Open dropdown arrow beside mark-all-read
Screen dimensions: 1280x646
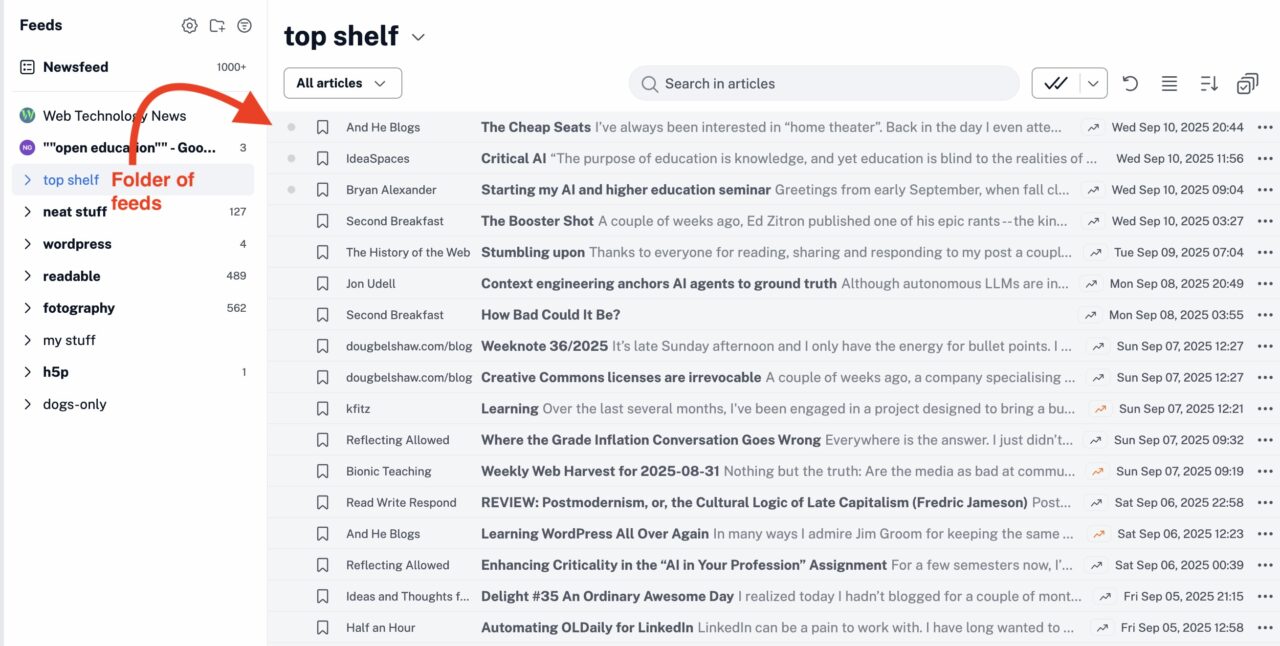pos(1094,84)
